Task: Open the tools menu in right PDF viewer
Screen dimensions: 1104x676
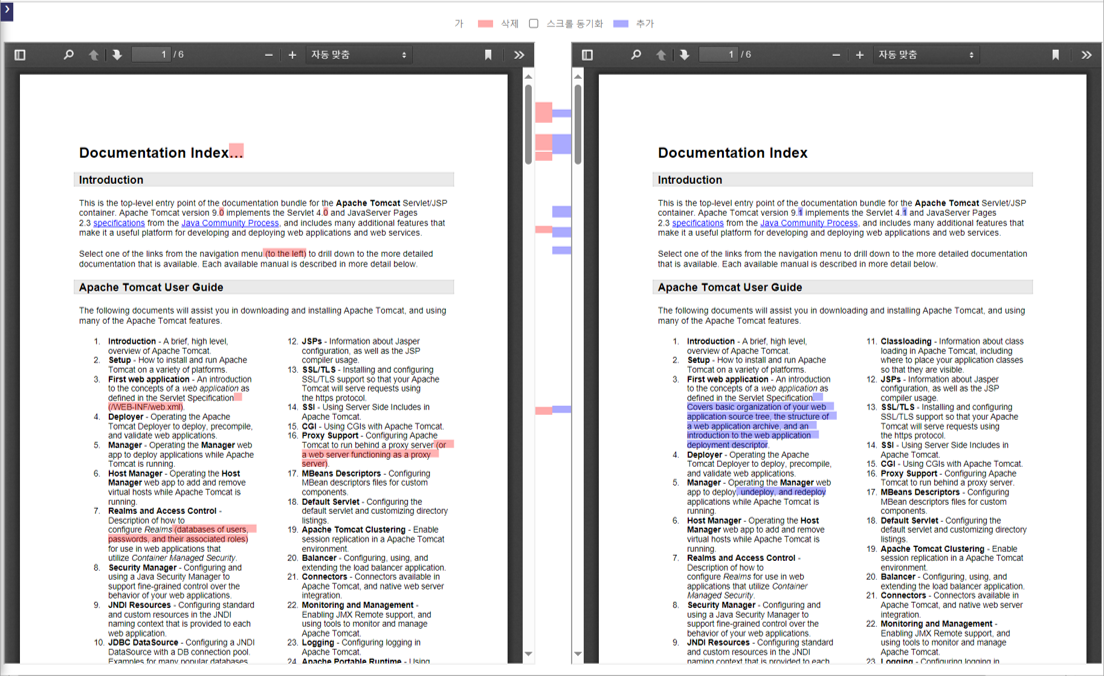Action: (x=1086, y=55)
